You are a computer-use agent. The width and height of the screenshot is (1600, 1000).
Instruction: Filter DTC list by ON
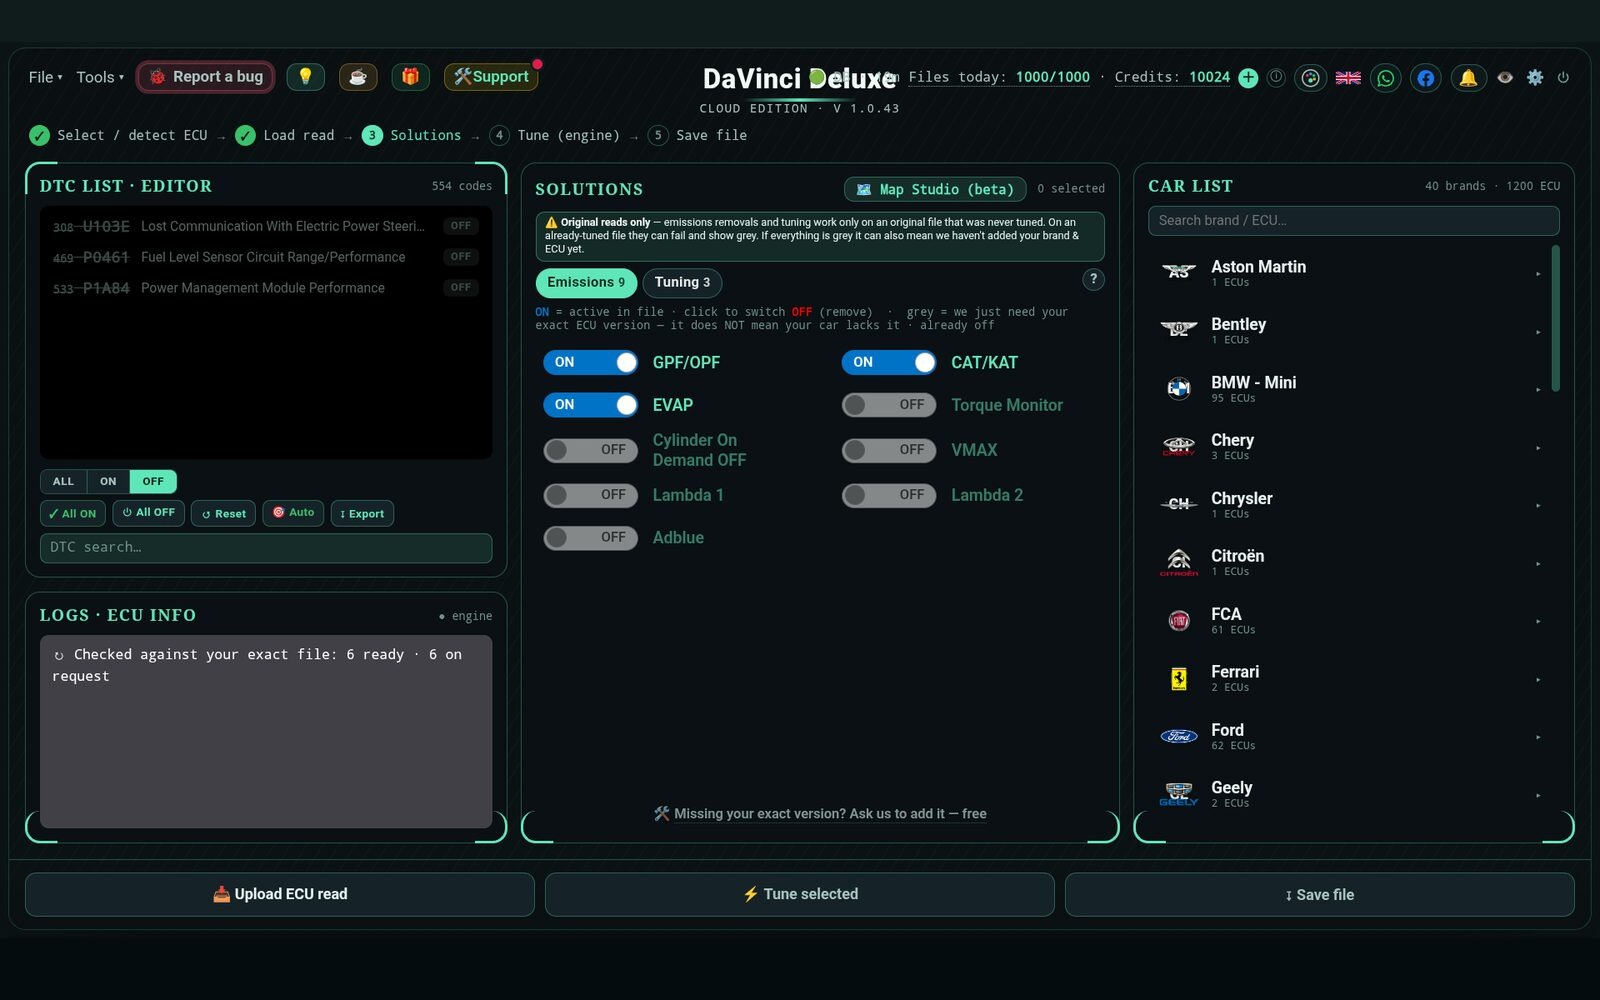tap(108, 482)
